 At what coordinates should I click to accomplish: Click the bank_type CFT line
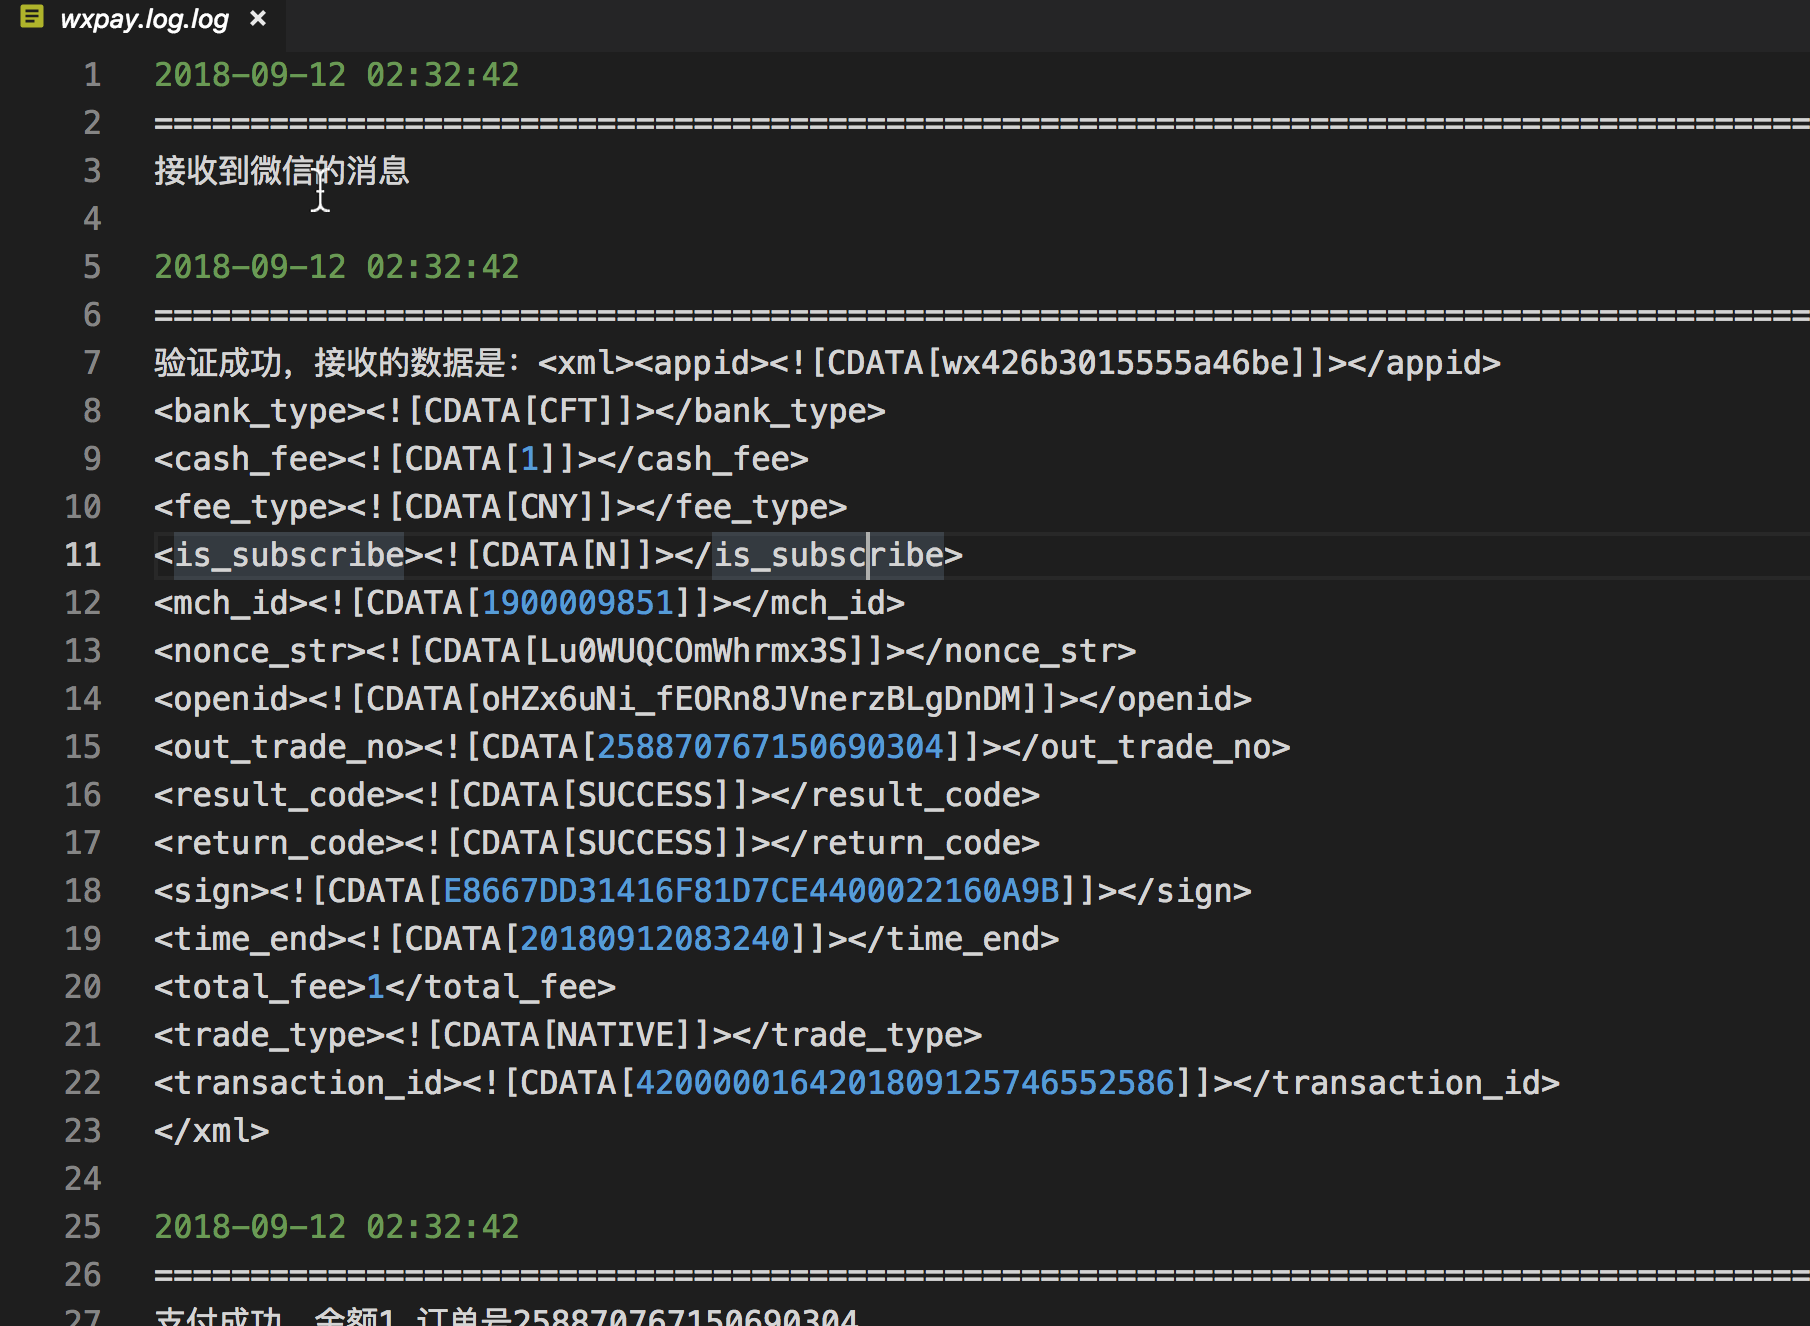[x=520, y=411]
